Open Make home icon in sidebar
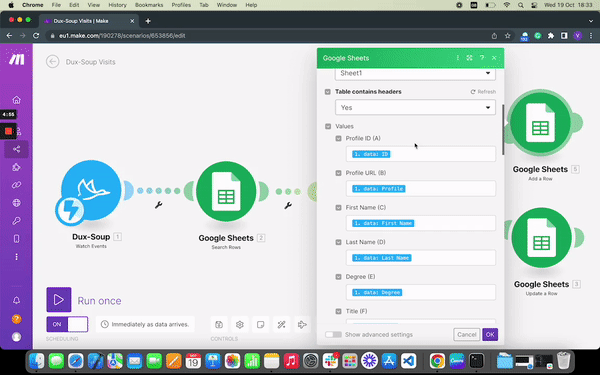The width and height of the screenshot is (600, 375). click(x=16, y=100)
